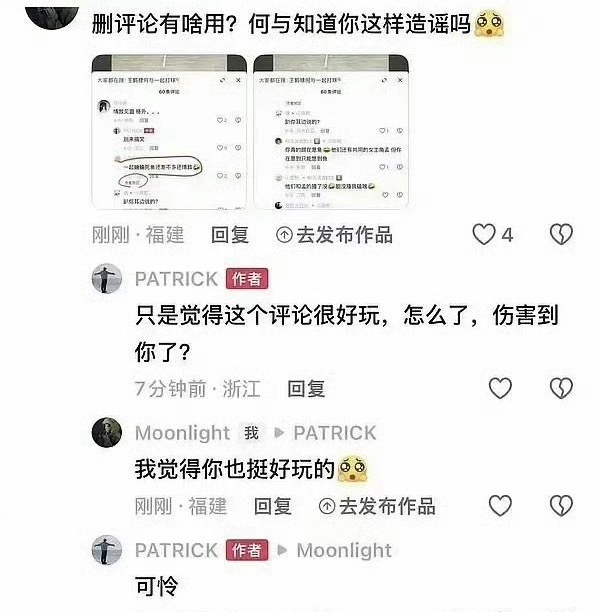
Task: Like the top comment with 4 likes
Action: pyautogui.click(x=484, y=235)
